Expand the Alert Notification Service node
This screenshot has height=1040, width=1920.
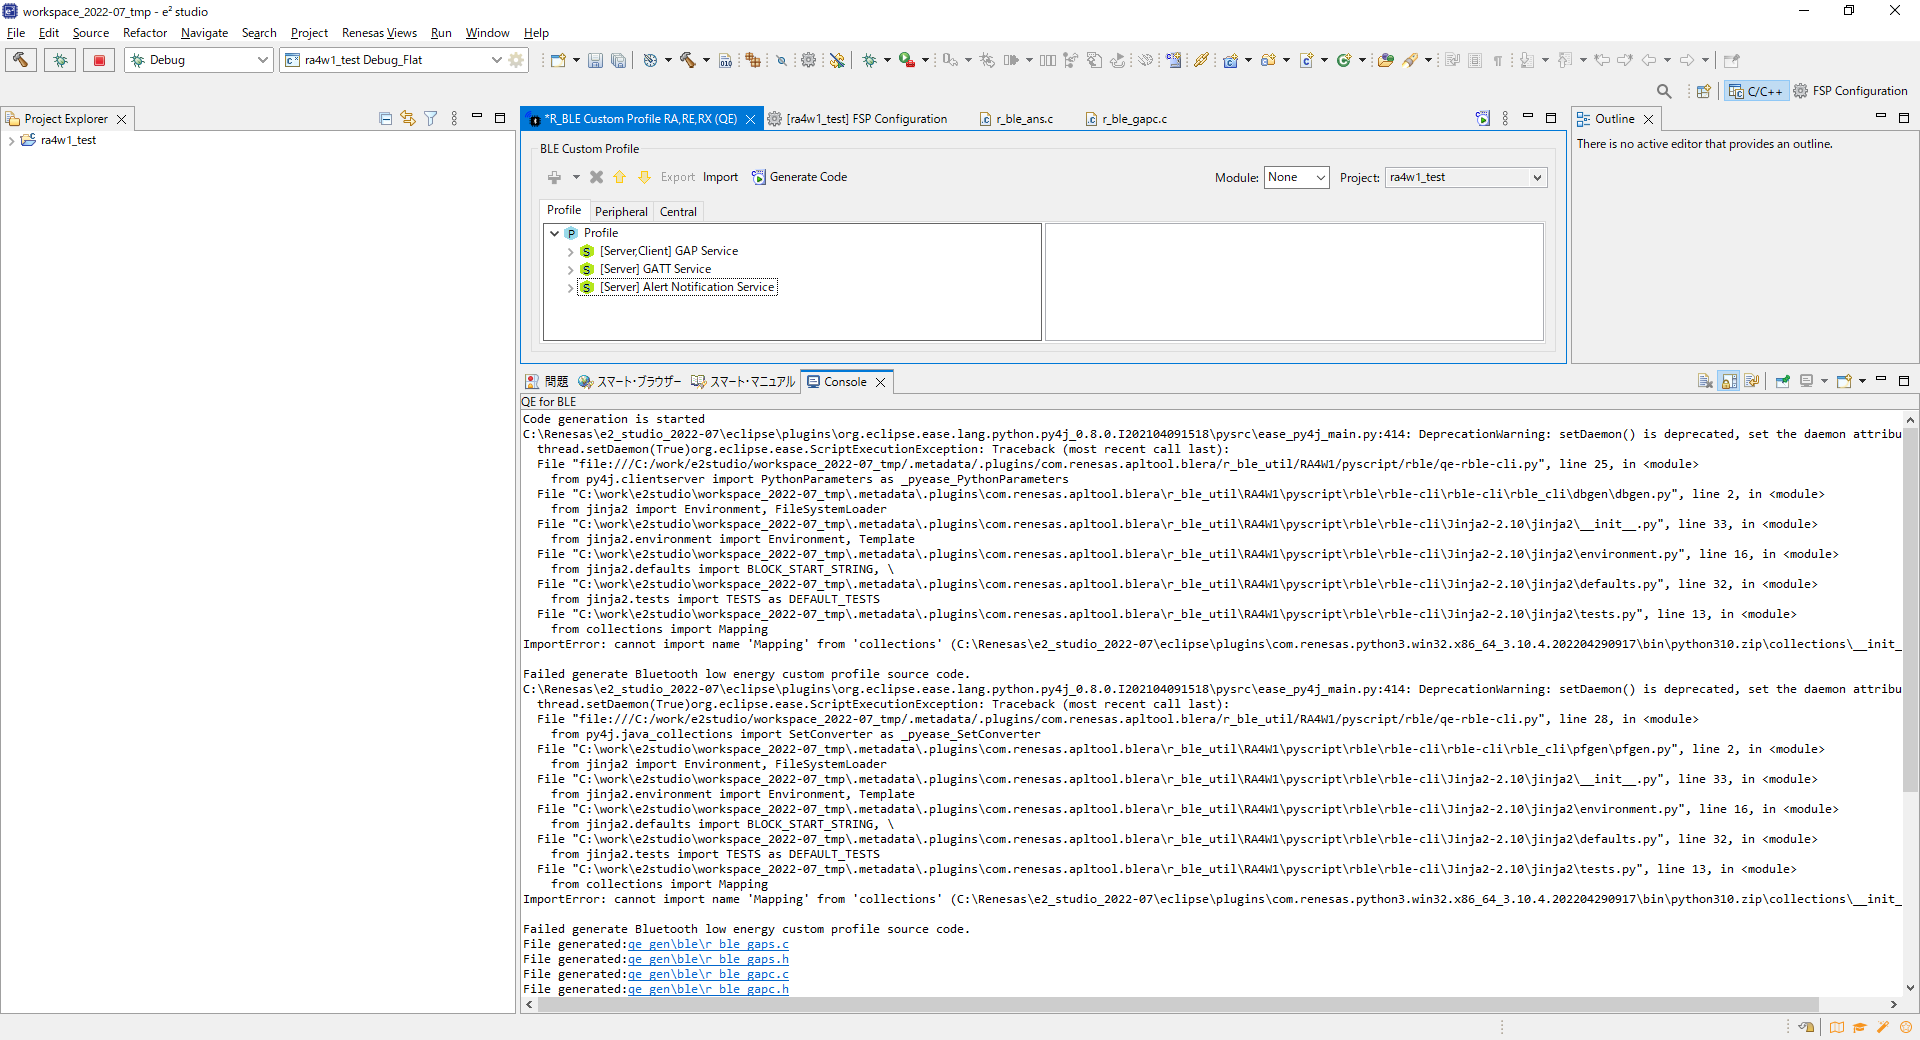click(x=571, y=288)
